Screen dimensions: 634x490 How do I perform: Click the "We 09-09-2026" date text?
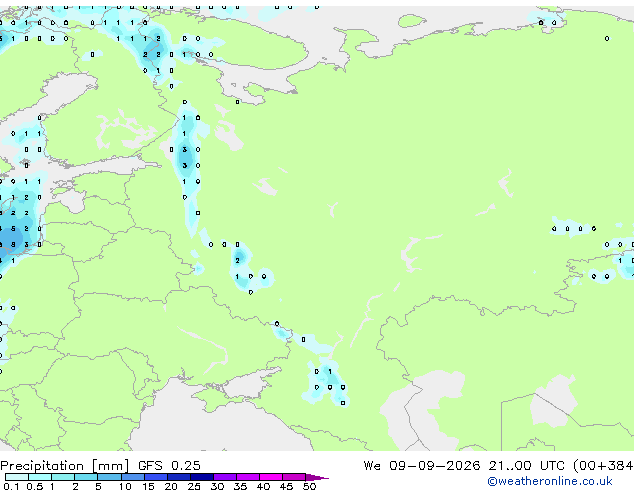(x=422, y=466)
